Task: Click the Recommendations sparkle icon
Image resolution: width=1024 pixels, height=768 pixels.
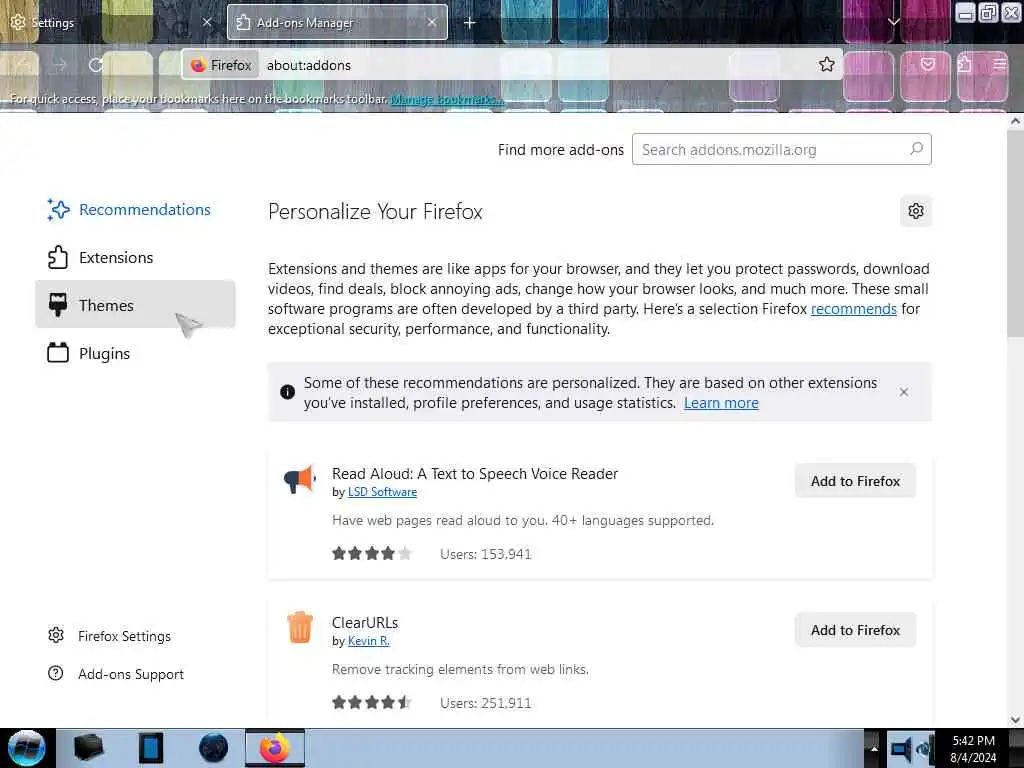Action: point(58,210)
